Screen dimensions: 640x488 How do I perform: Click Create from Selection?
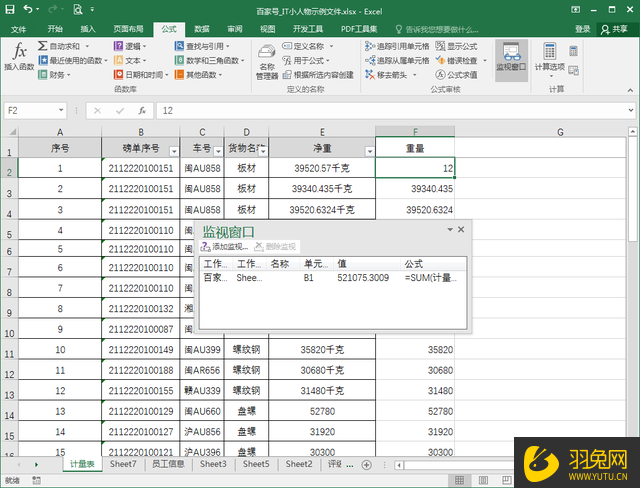(318, 75)
